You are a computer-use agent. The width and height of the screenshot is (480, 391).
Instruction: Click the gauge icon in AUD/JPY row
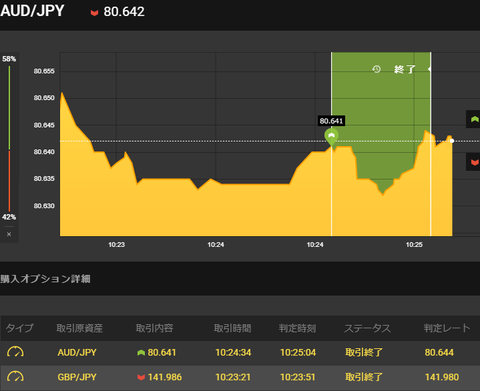coord(15,352)
